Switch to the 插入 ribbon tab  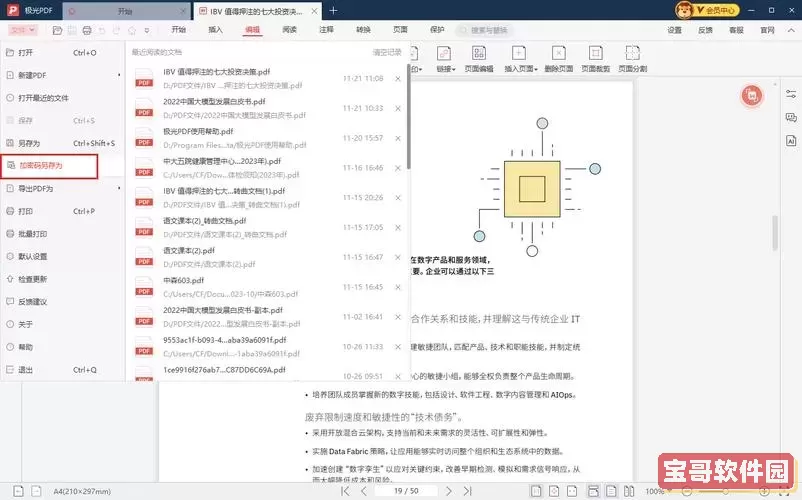pyautogui.click(x=215, y=30)
